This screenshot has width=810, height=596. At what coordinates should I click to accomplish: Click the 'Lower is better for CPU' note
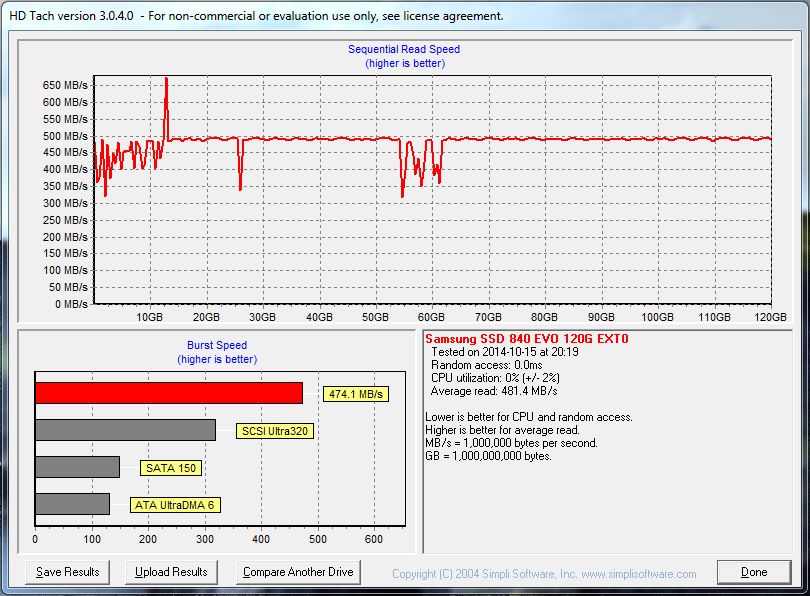point(528,417)
